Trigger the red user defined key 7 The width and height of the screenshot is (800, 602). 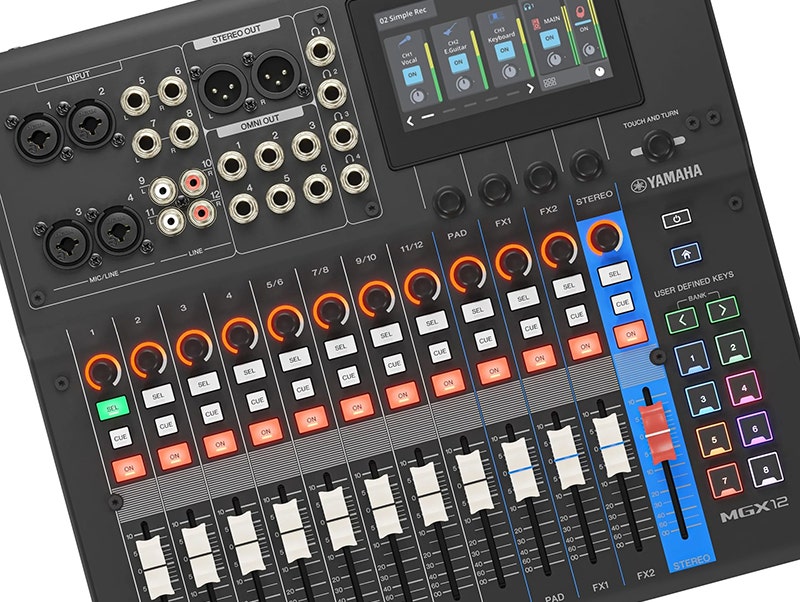coord(725,481)
